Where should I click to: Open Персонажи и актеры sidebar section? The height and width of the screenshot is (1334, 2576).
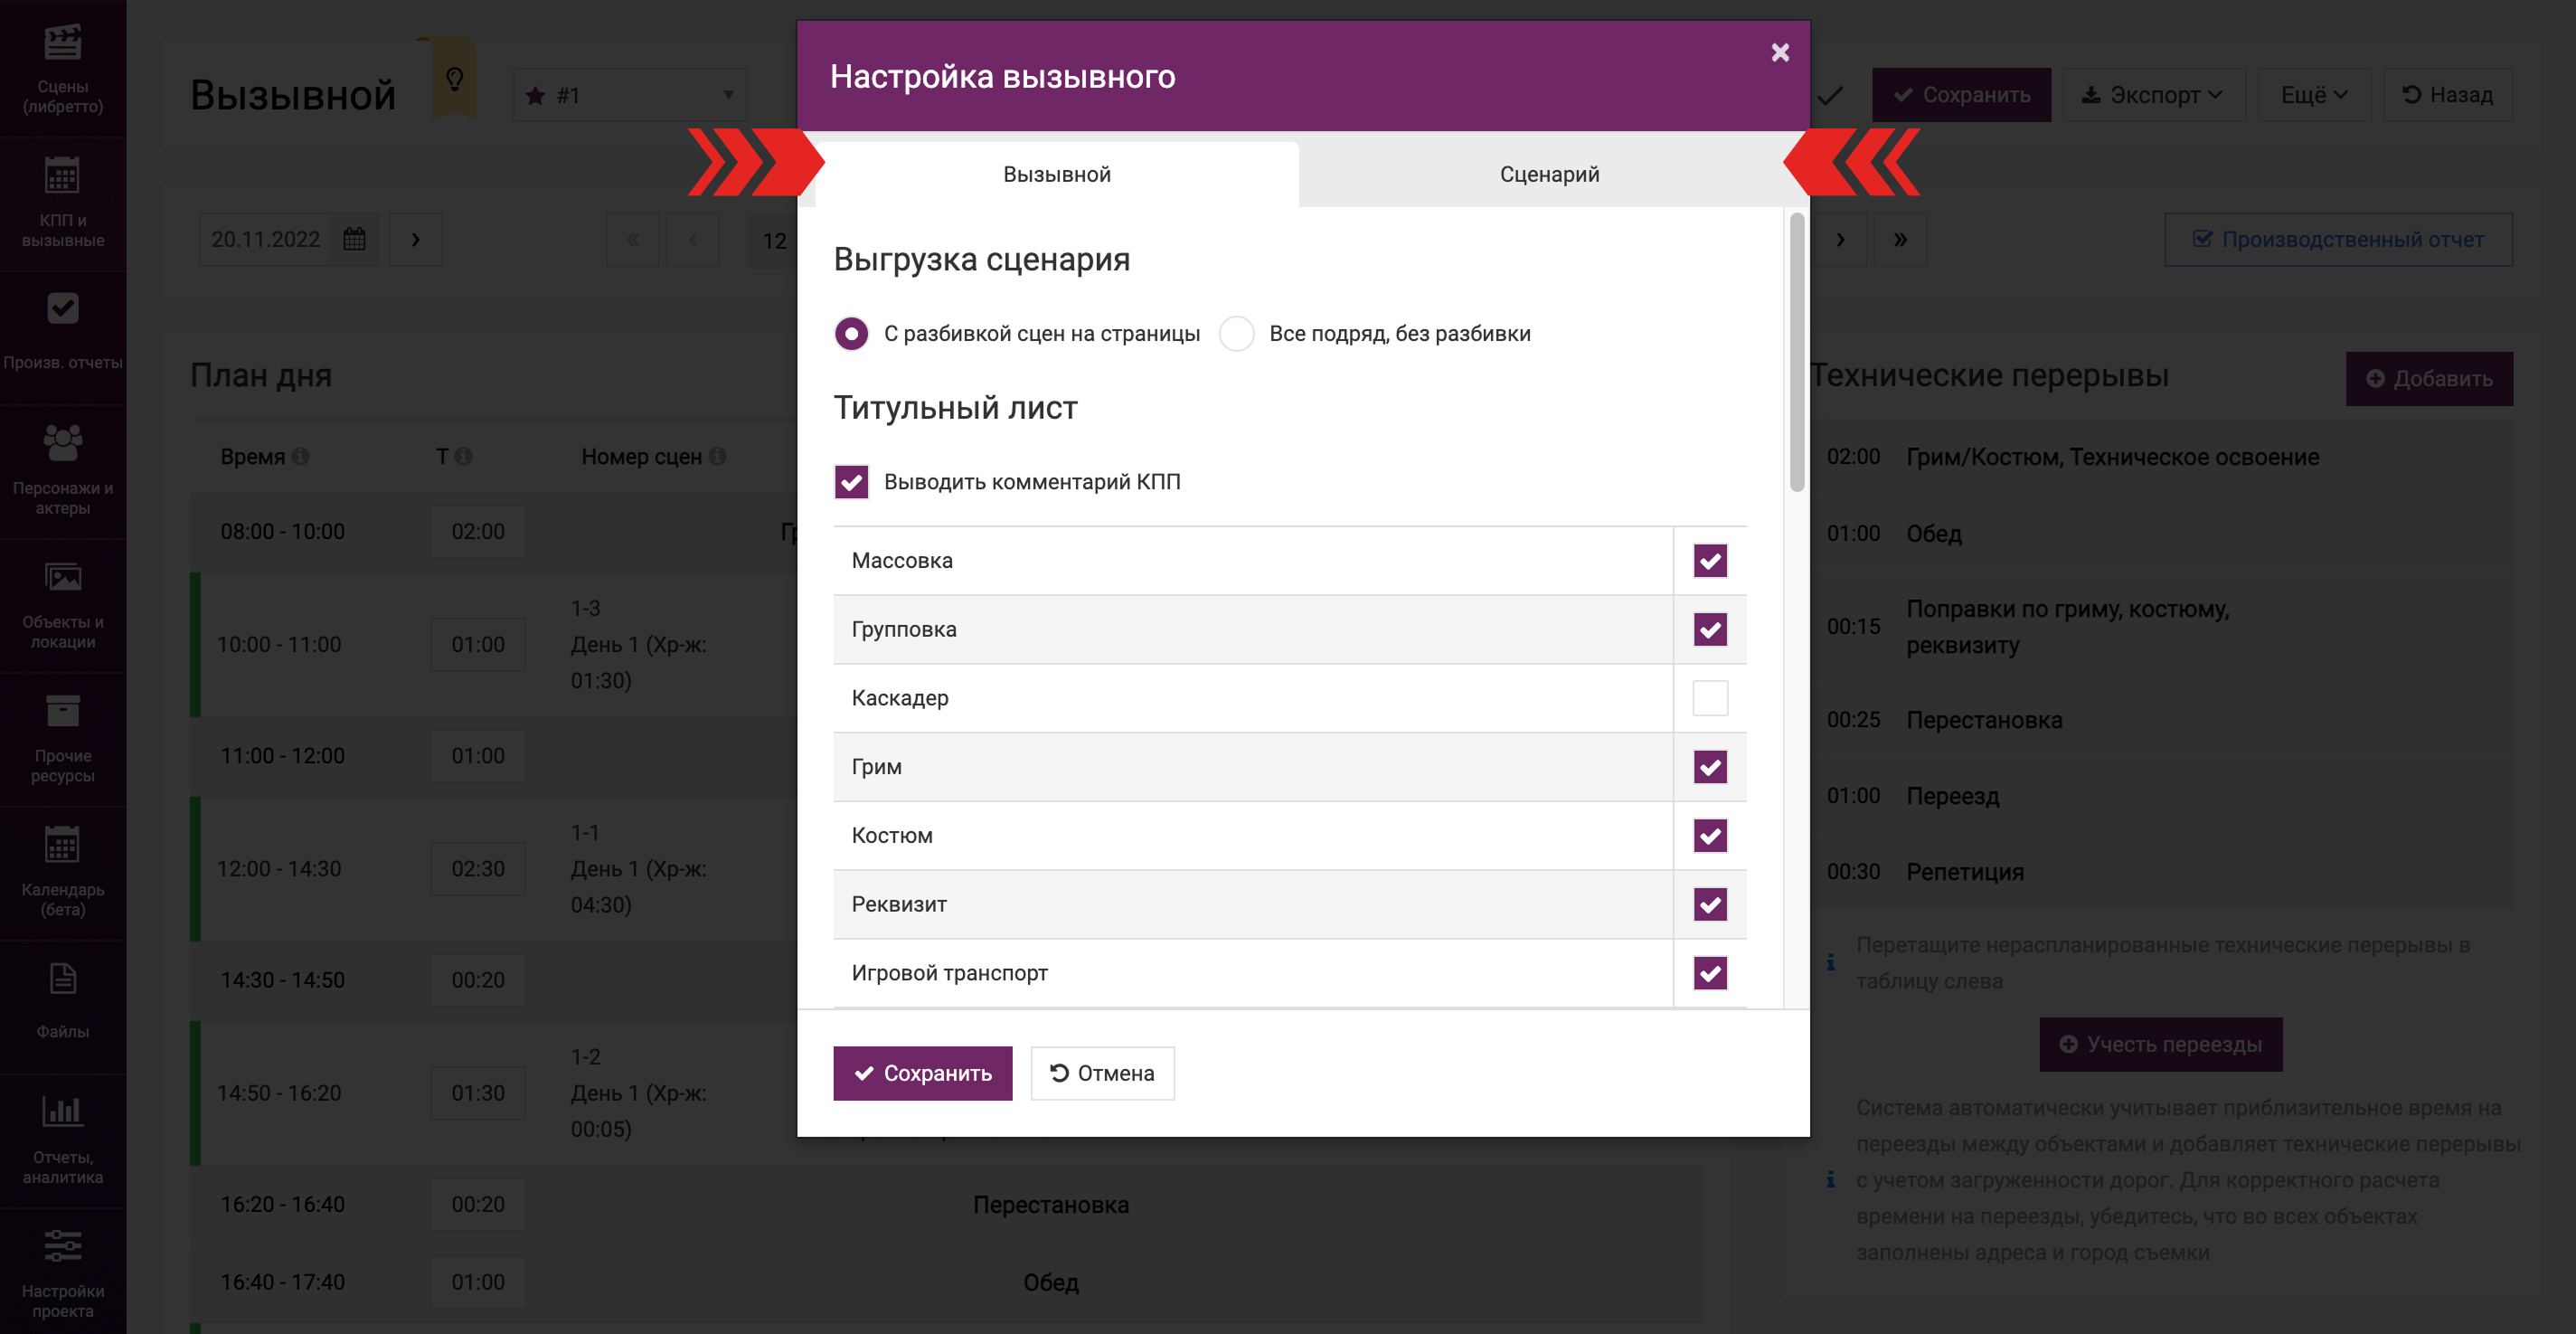point(63,470)
